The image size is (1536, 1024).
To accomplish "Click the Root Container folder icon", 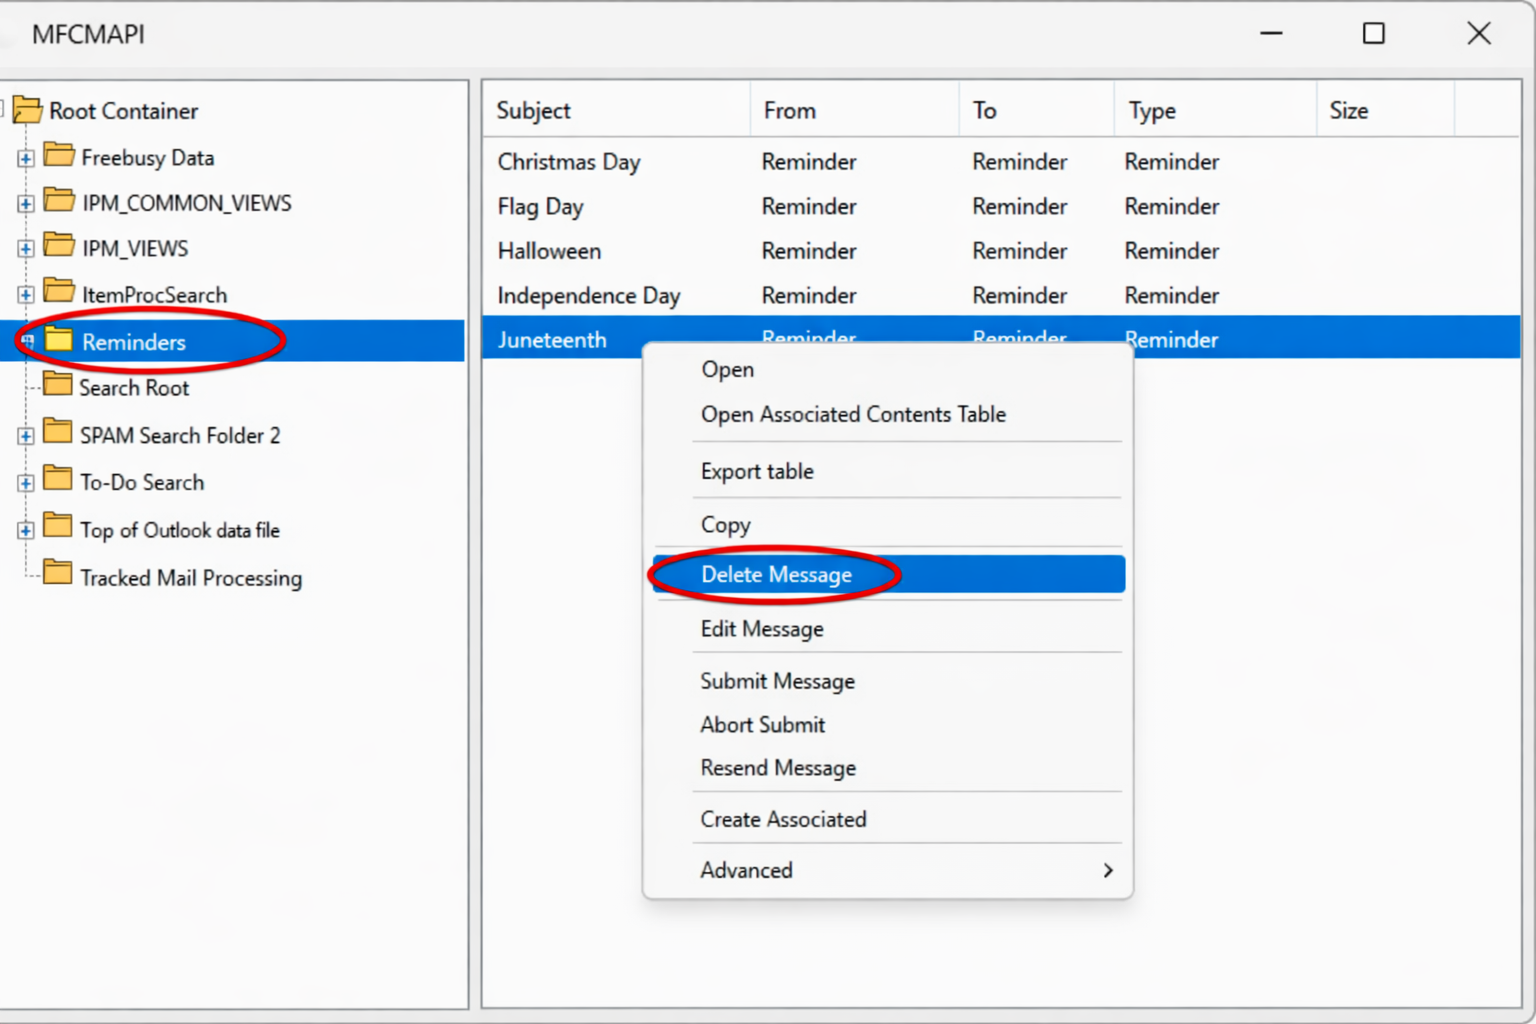I will pos(29,110).
